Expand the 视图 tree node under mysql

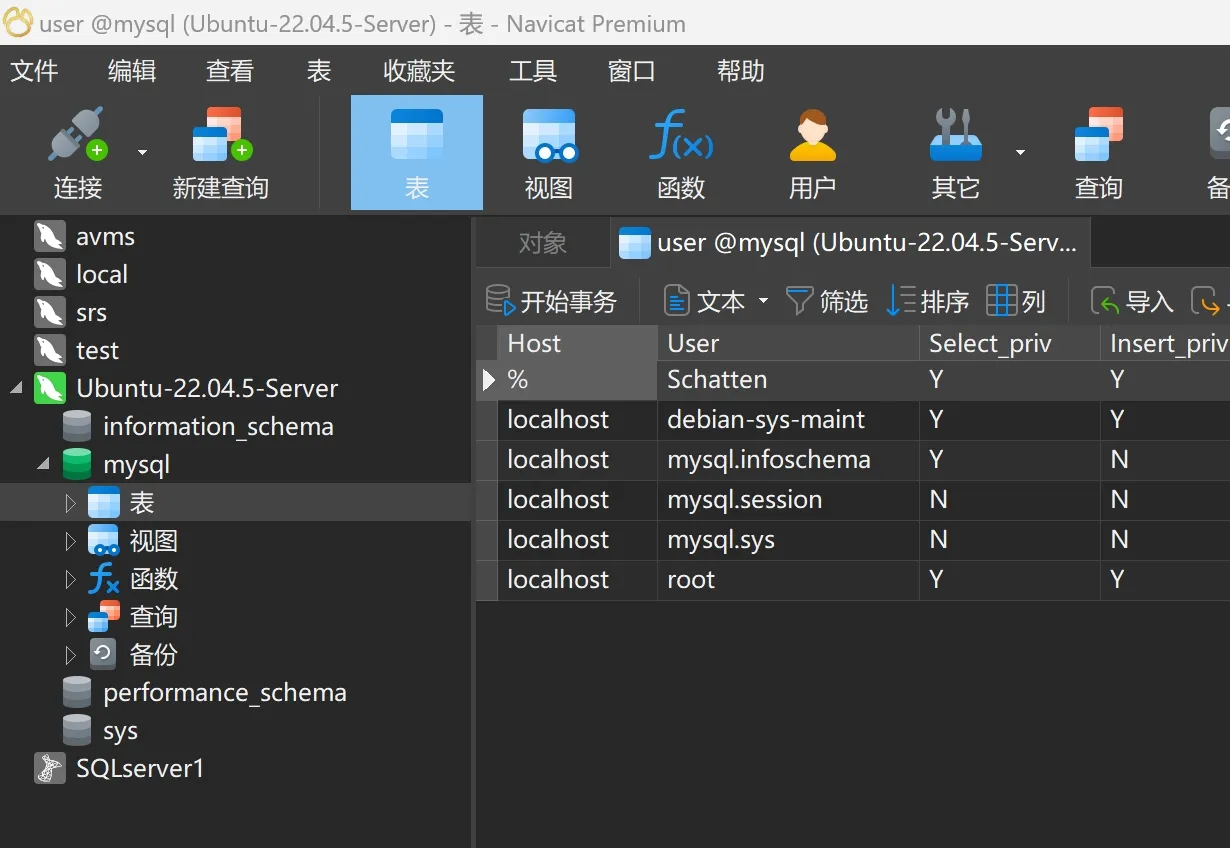coord(70,541)
